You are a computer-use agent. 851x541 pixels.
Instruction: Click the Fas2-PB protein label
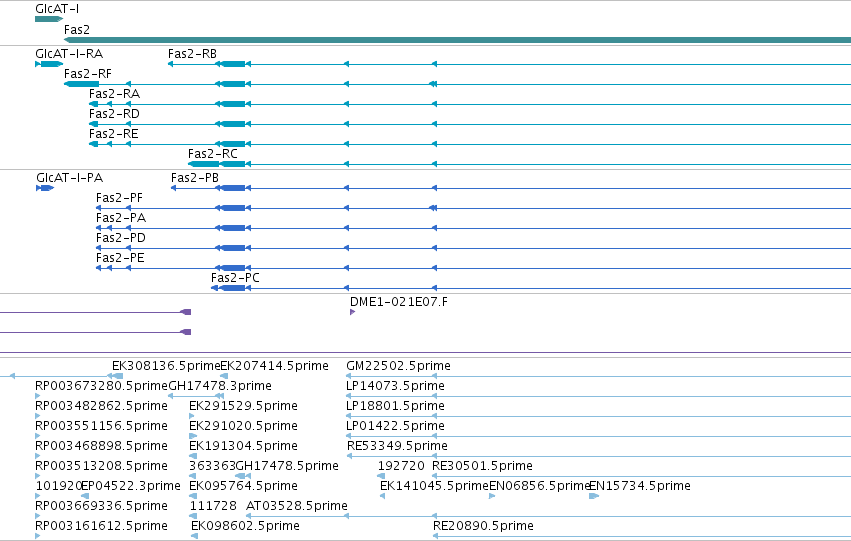[195, 178]
